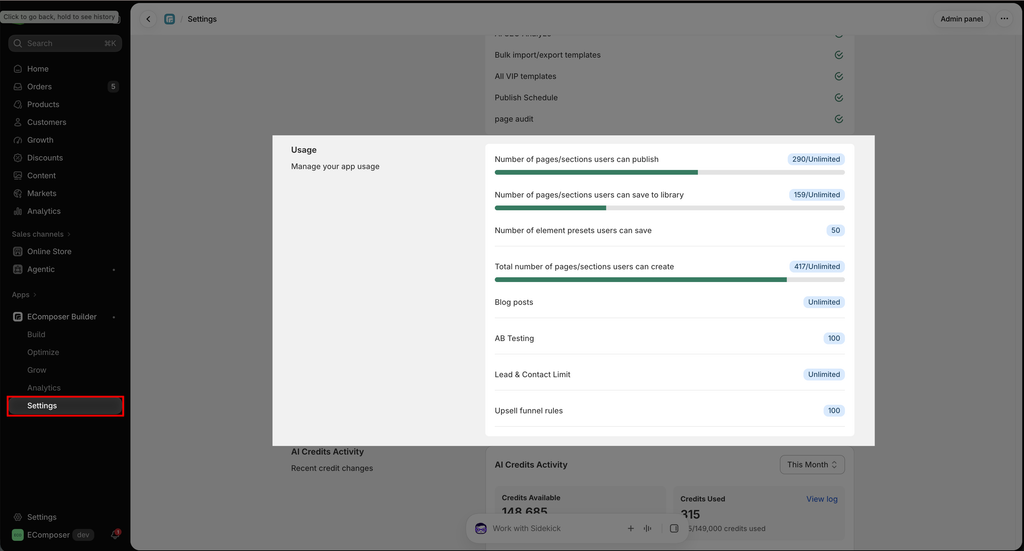1024x551 pixels.
Task: Open the Build submenu item
Action: (36, 334)
